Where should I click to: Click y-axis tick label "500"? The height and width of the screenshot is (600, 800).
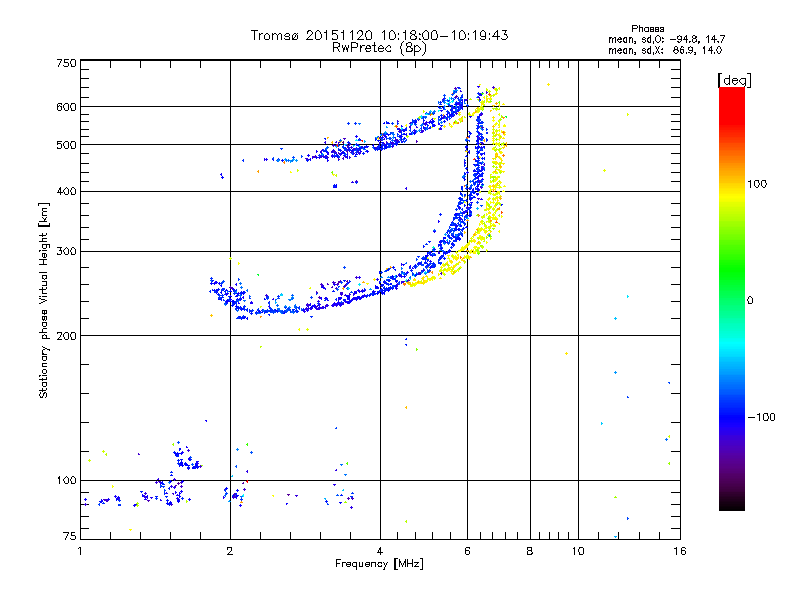coord(66,145)
